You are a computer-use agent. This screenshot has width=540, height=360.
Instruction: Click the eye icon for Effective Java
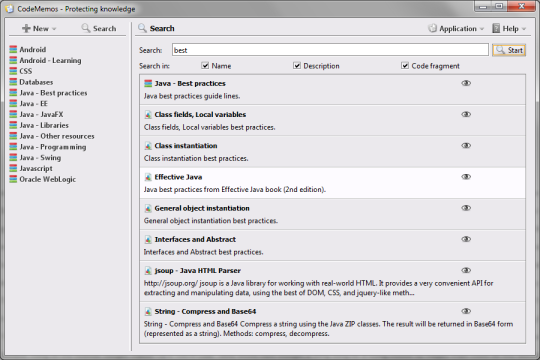pyautogui.click(x=466, y=177)
